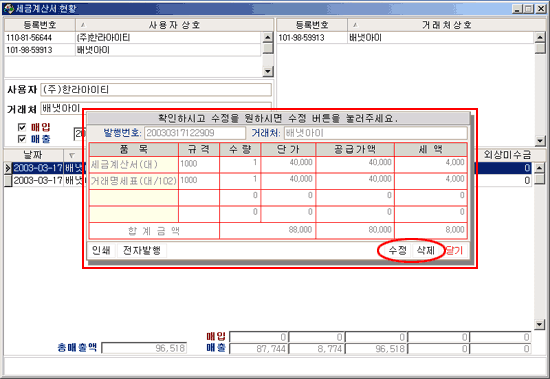The image size is (550, 379).
Task: Click up arrow on 거래처 list scrollbar
Action: [x=540, y=37]
